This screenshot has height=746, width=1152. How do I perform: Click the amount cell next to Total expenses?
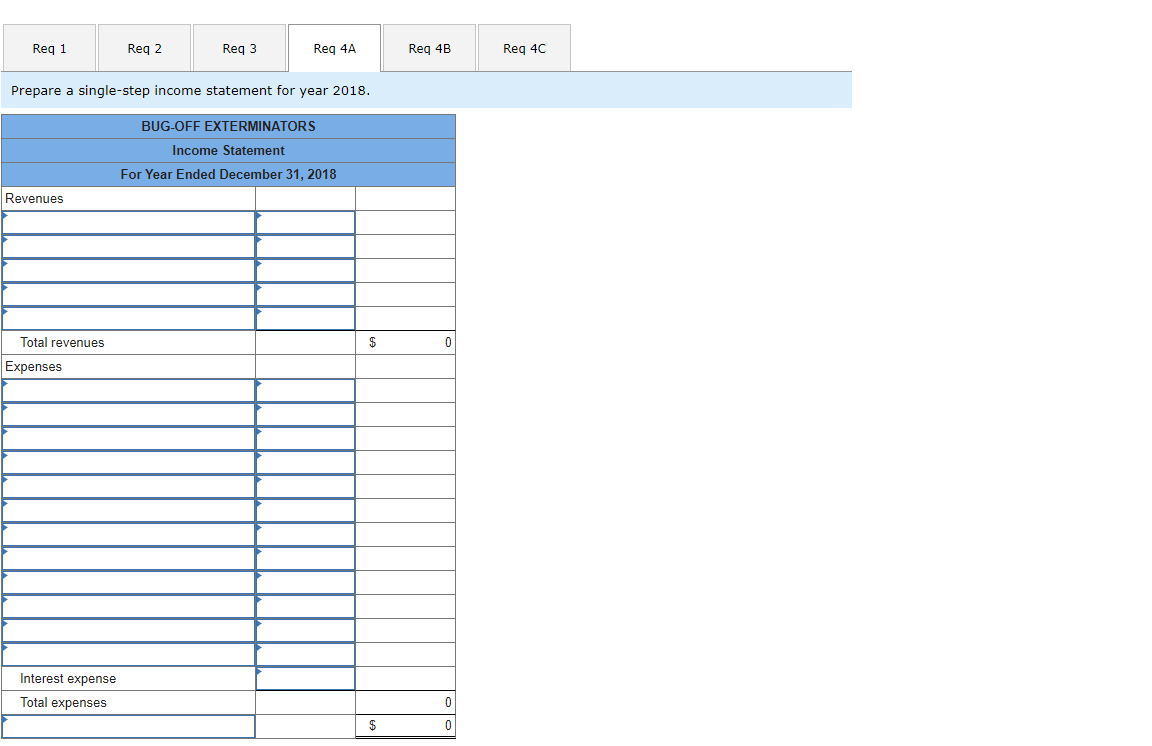(x=405, y=702)
